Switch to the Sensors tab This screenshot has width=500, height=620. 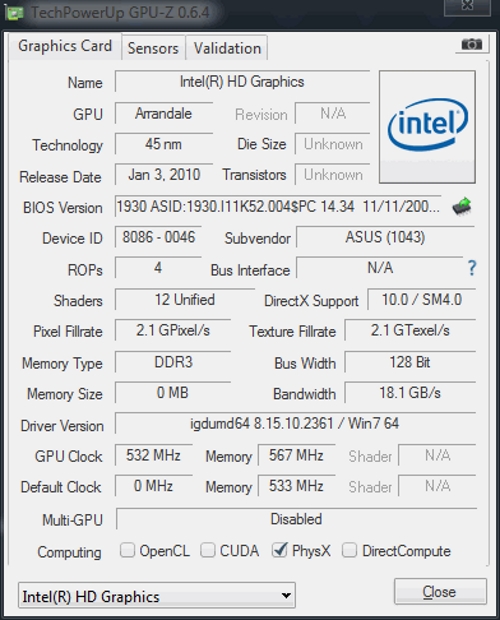pos(153,48)
